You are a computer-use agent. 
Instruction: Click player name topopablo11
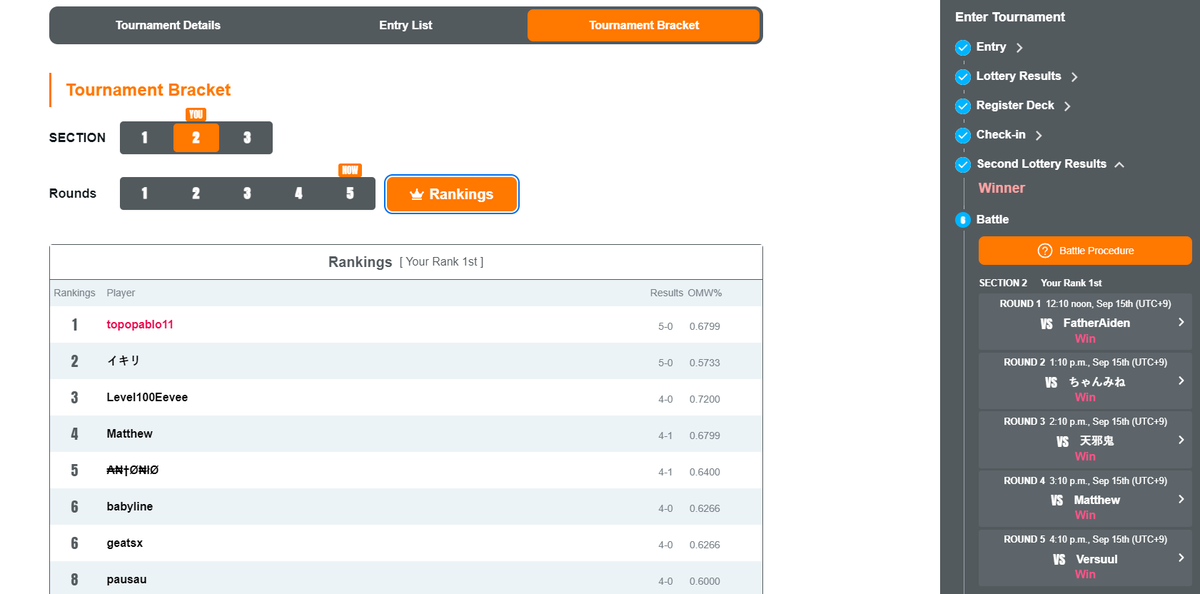[x=140, y=325]
